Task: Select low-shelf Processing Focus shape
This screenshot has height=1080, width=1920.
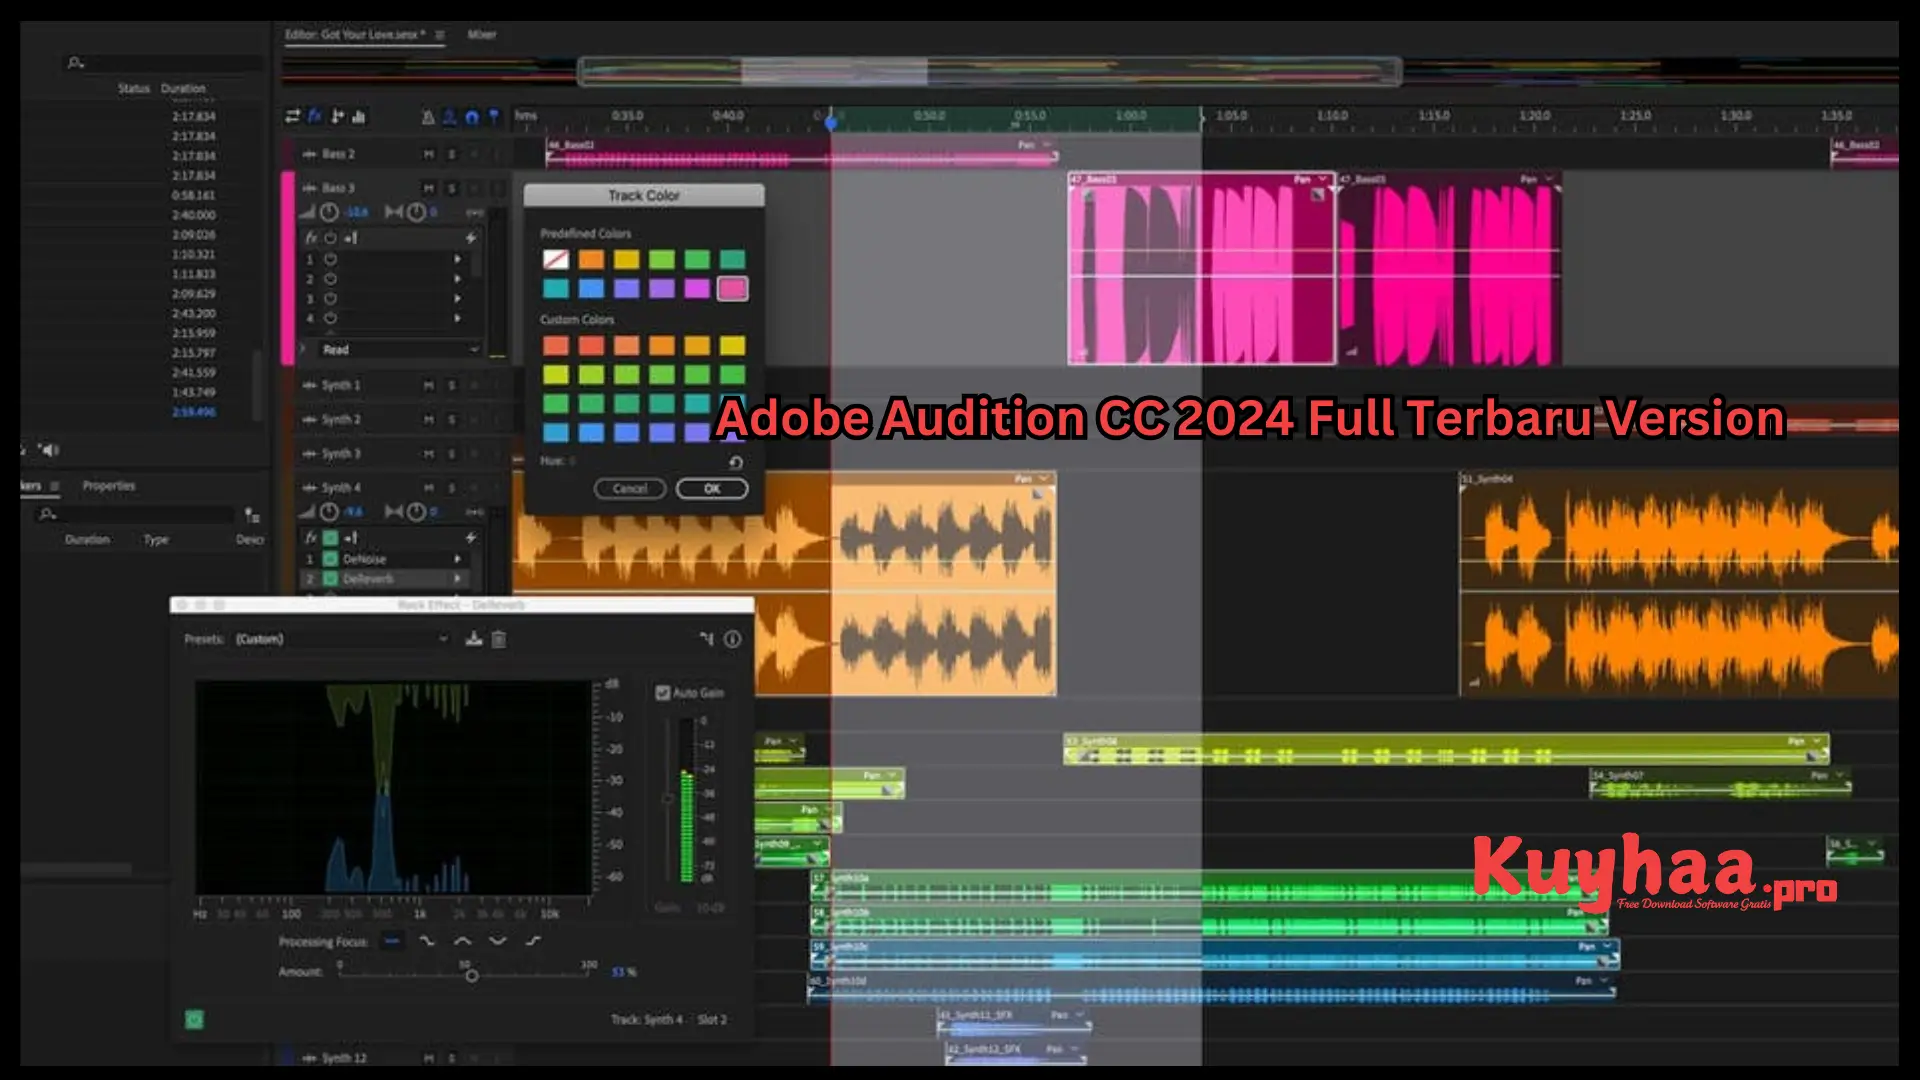Action: (427, 941)
